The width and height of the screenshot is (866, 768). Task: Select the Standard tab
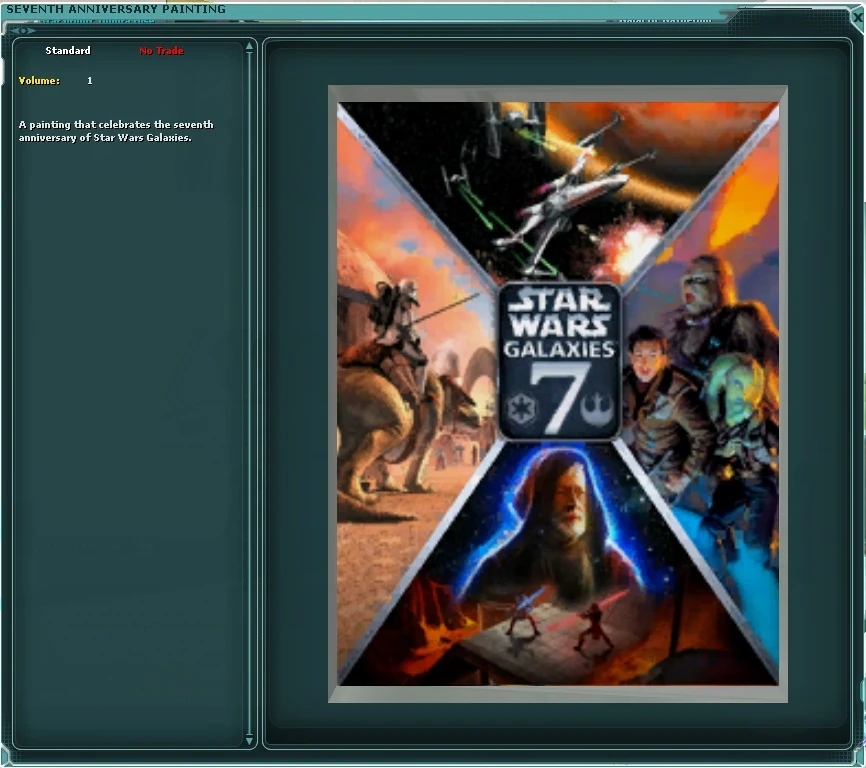coord(68,50)
